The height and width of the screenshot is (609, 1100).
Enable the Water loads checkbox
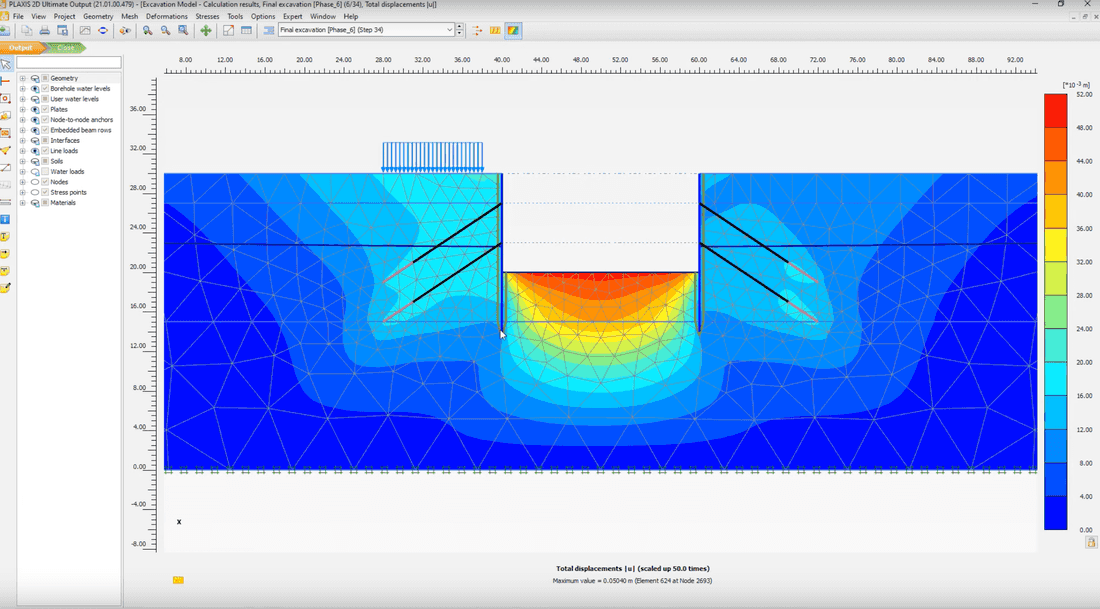45,171
